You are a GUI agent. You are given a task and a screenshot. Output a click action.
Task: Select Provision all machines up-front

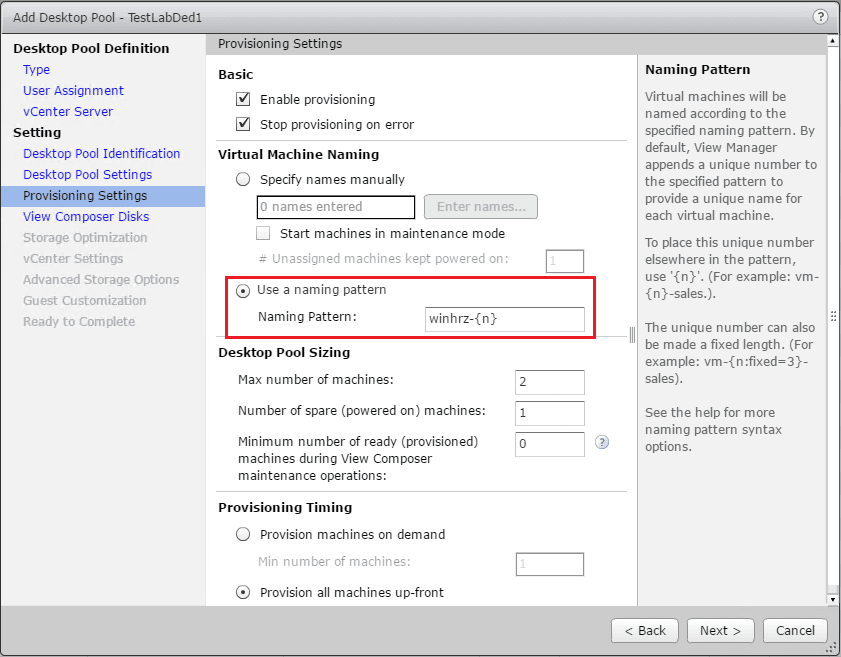(243, 592)
